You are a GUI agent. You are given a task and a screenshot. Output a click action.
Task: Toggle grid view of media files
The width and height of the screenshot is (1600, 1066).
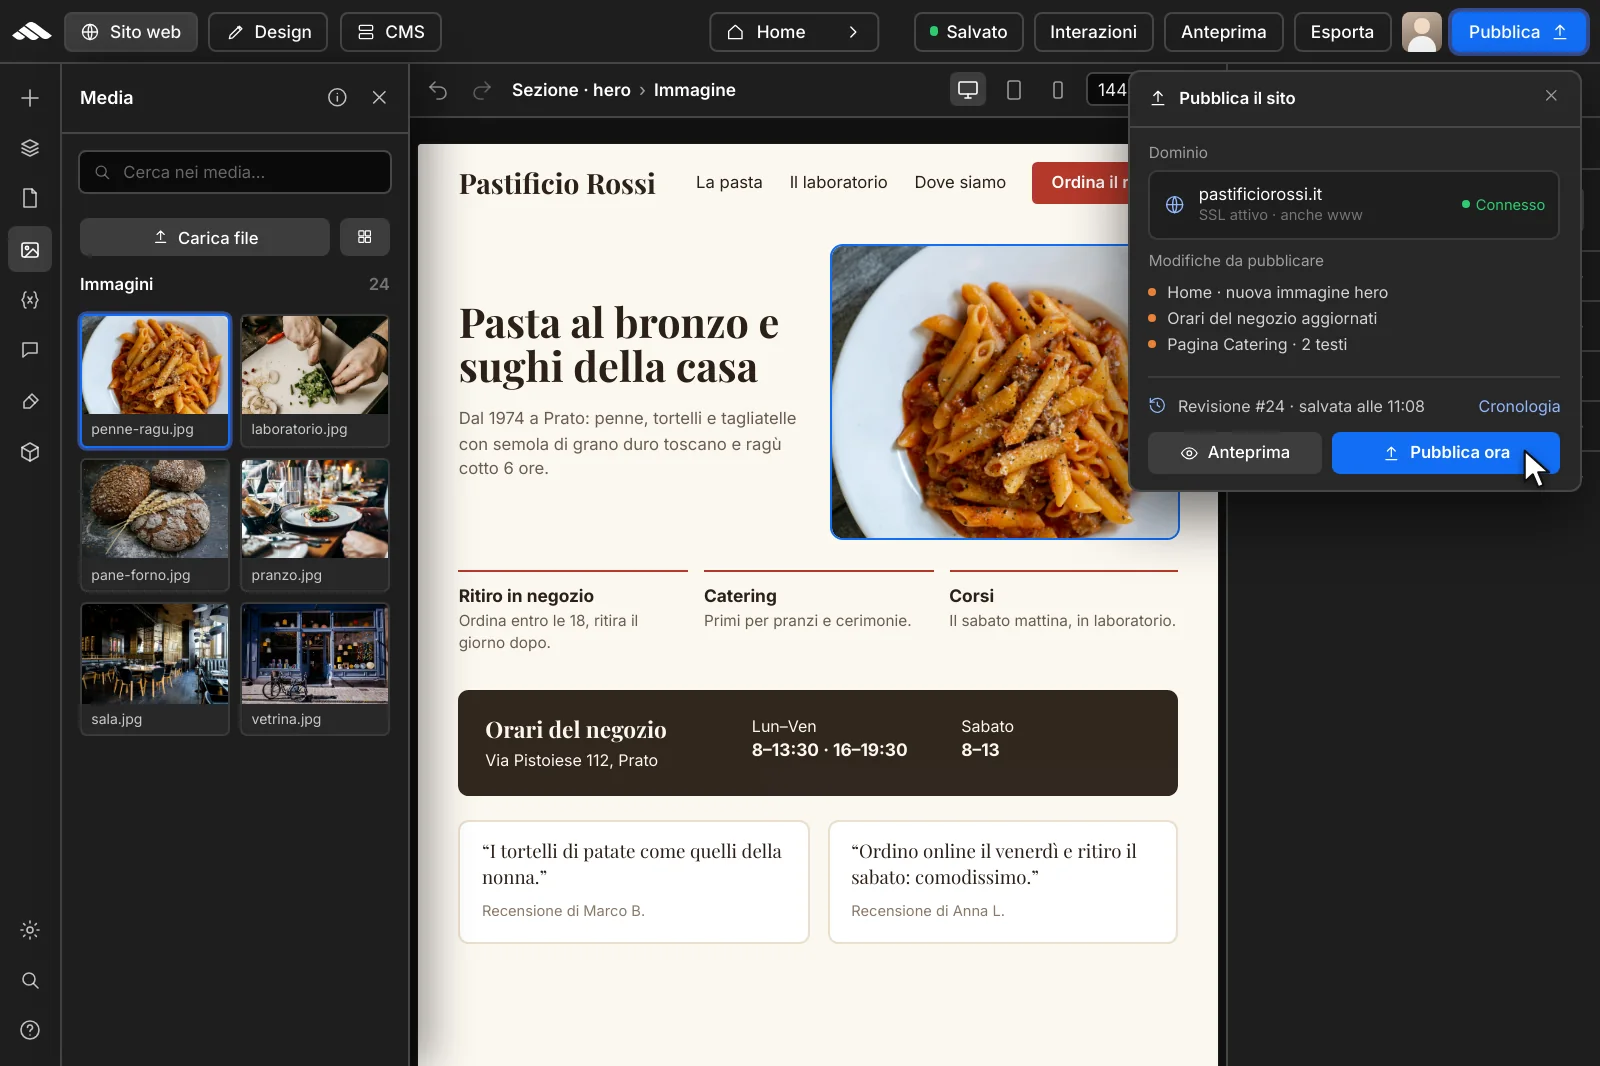365,237
